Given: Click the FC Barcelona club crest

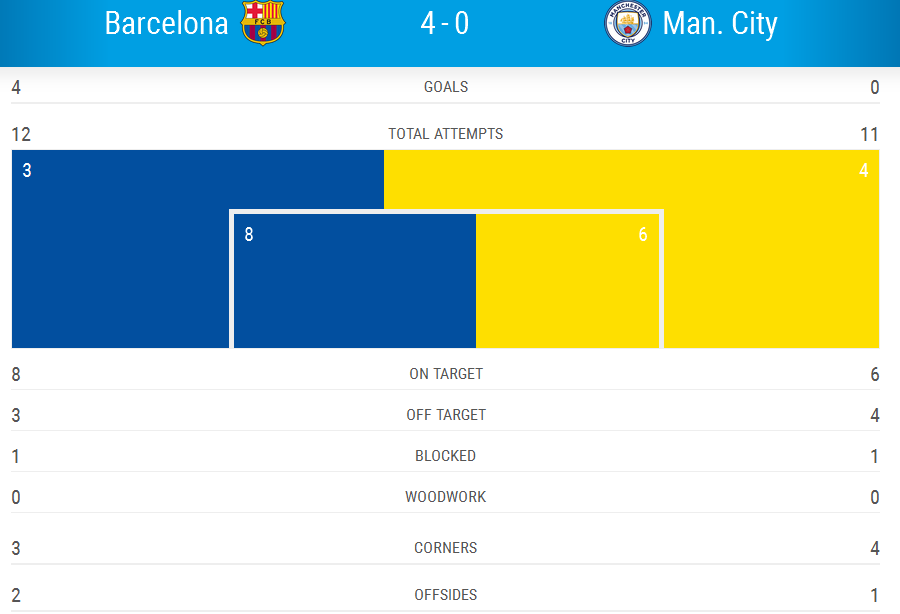Looking at the screenshot, I should point(263,23).
